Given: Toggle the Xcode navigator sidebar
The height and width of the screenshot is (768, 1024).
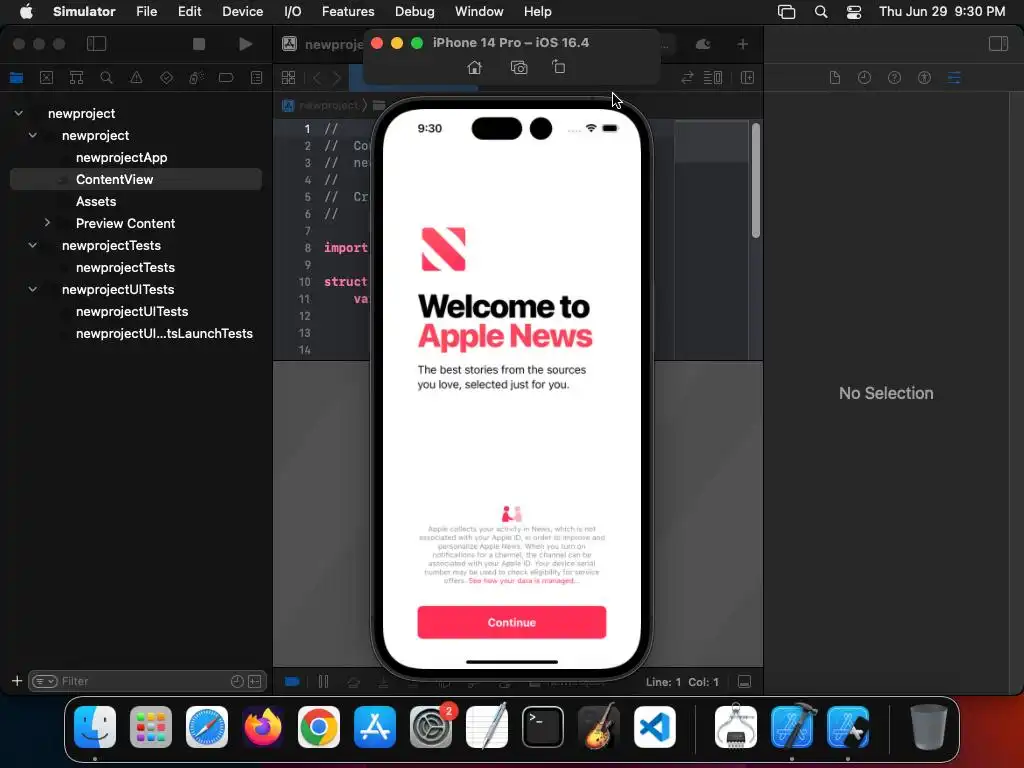Looking at the screenshot, I should click(x=97, y=44).
